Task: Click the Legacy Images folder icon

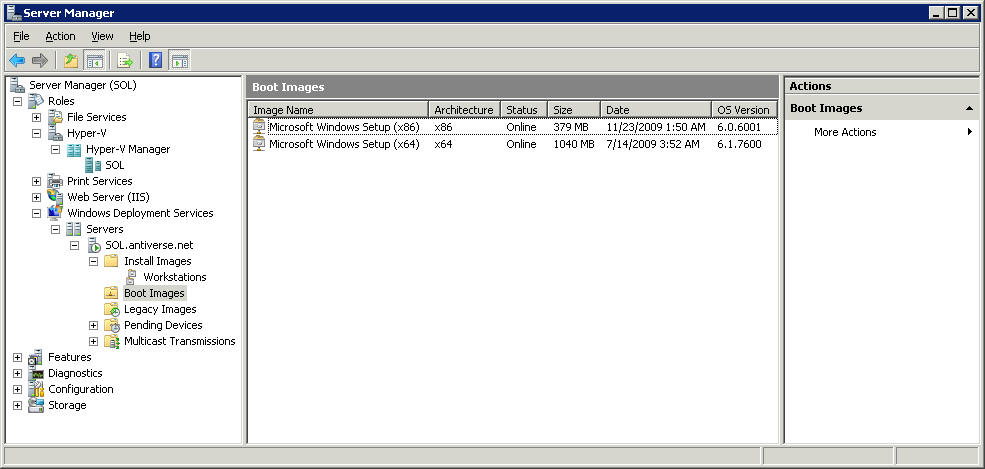Action: click(x=112, y=310)
